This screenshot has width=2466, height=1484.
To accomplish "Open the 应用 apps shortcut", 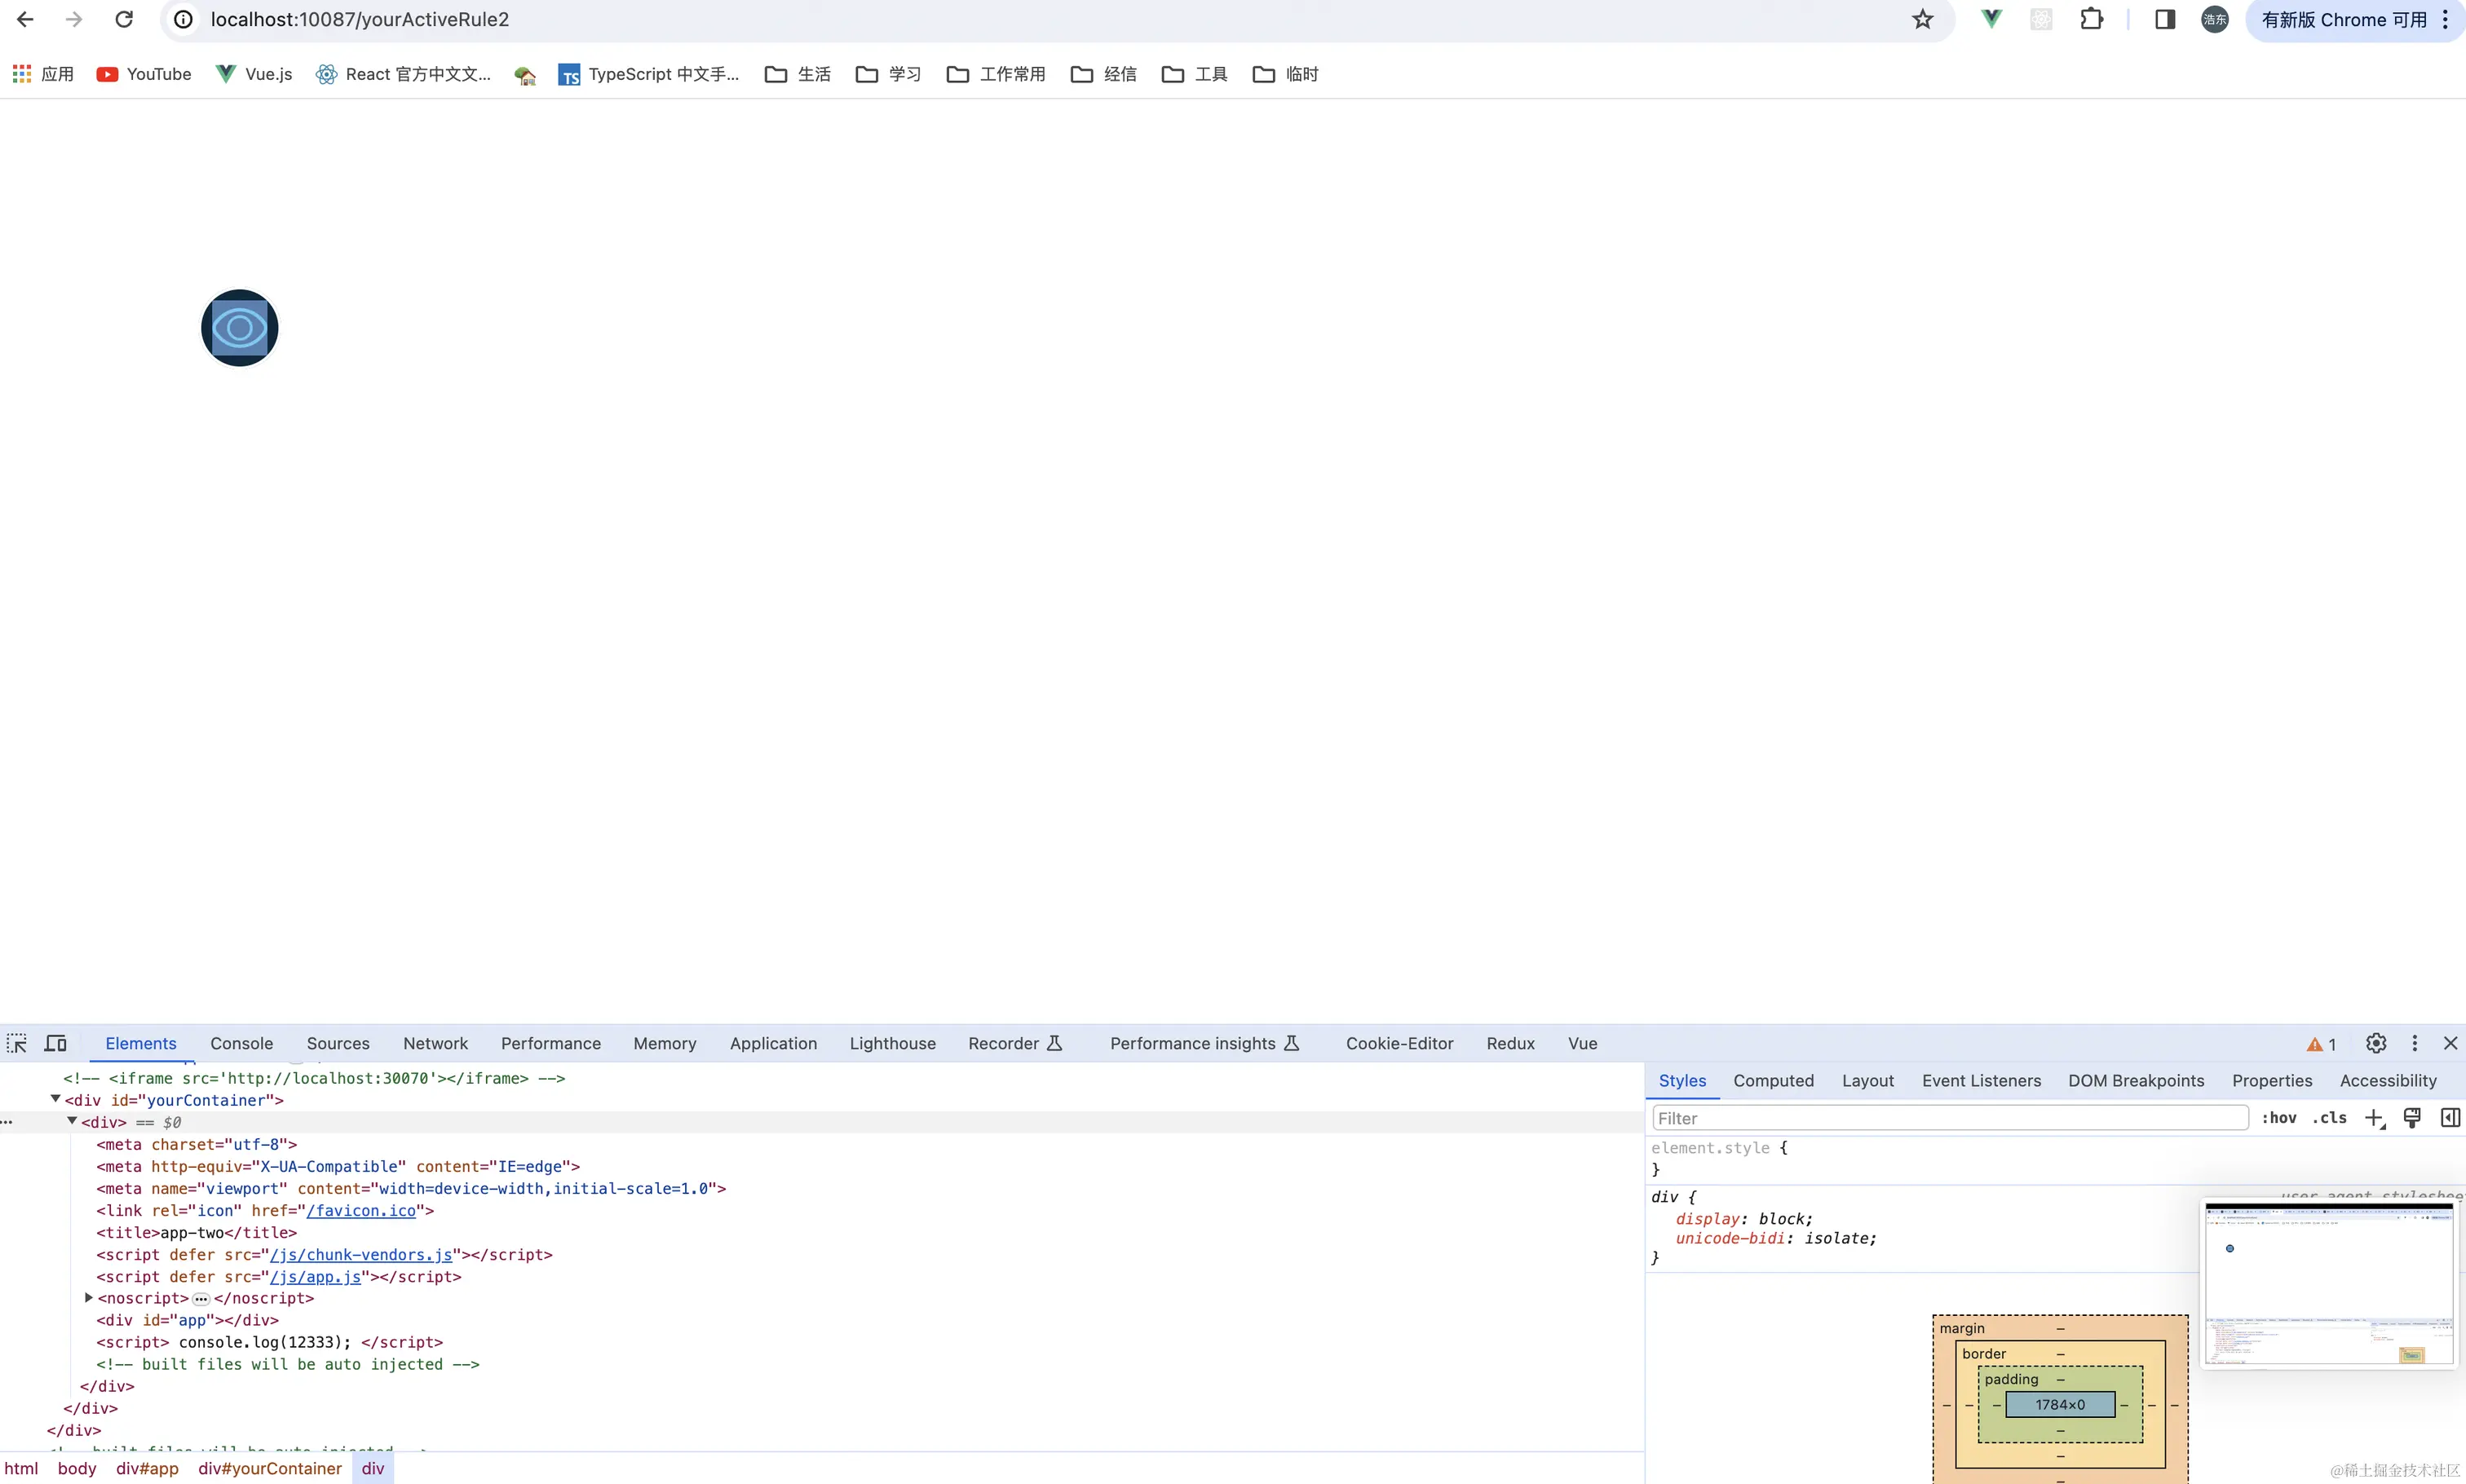I will (x=43, y=74).
